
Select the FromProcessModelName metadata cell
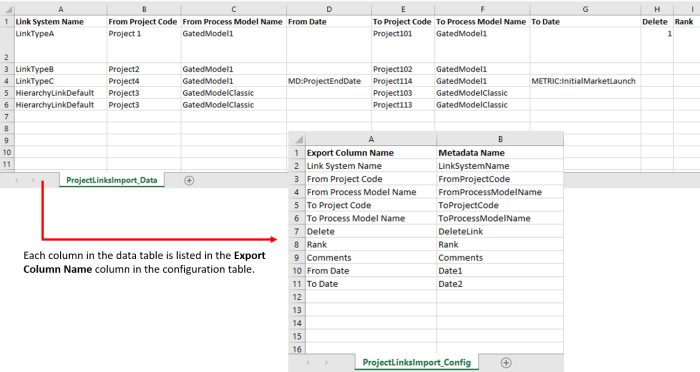(500, 192)
